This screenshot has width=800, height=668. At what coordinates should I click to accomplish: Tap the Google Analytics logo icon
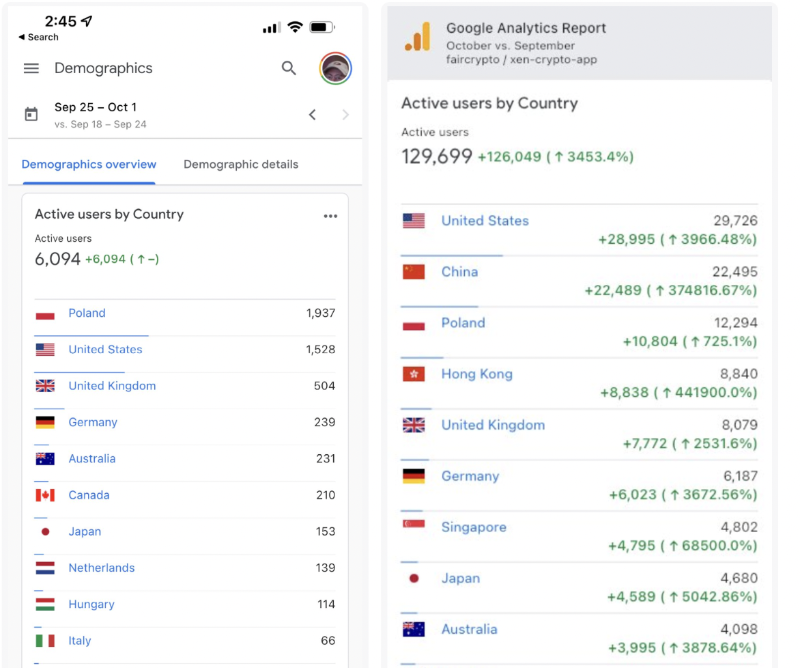coord(417,37)
